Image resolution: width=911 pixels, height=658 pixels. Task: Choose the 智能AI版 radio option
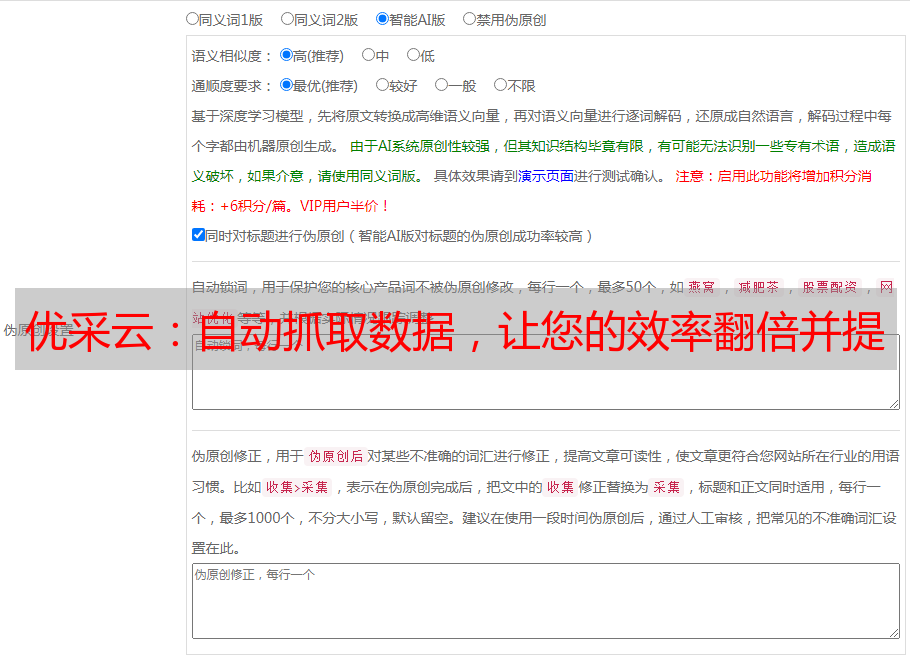click(382, 19)
